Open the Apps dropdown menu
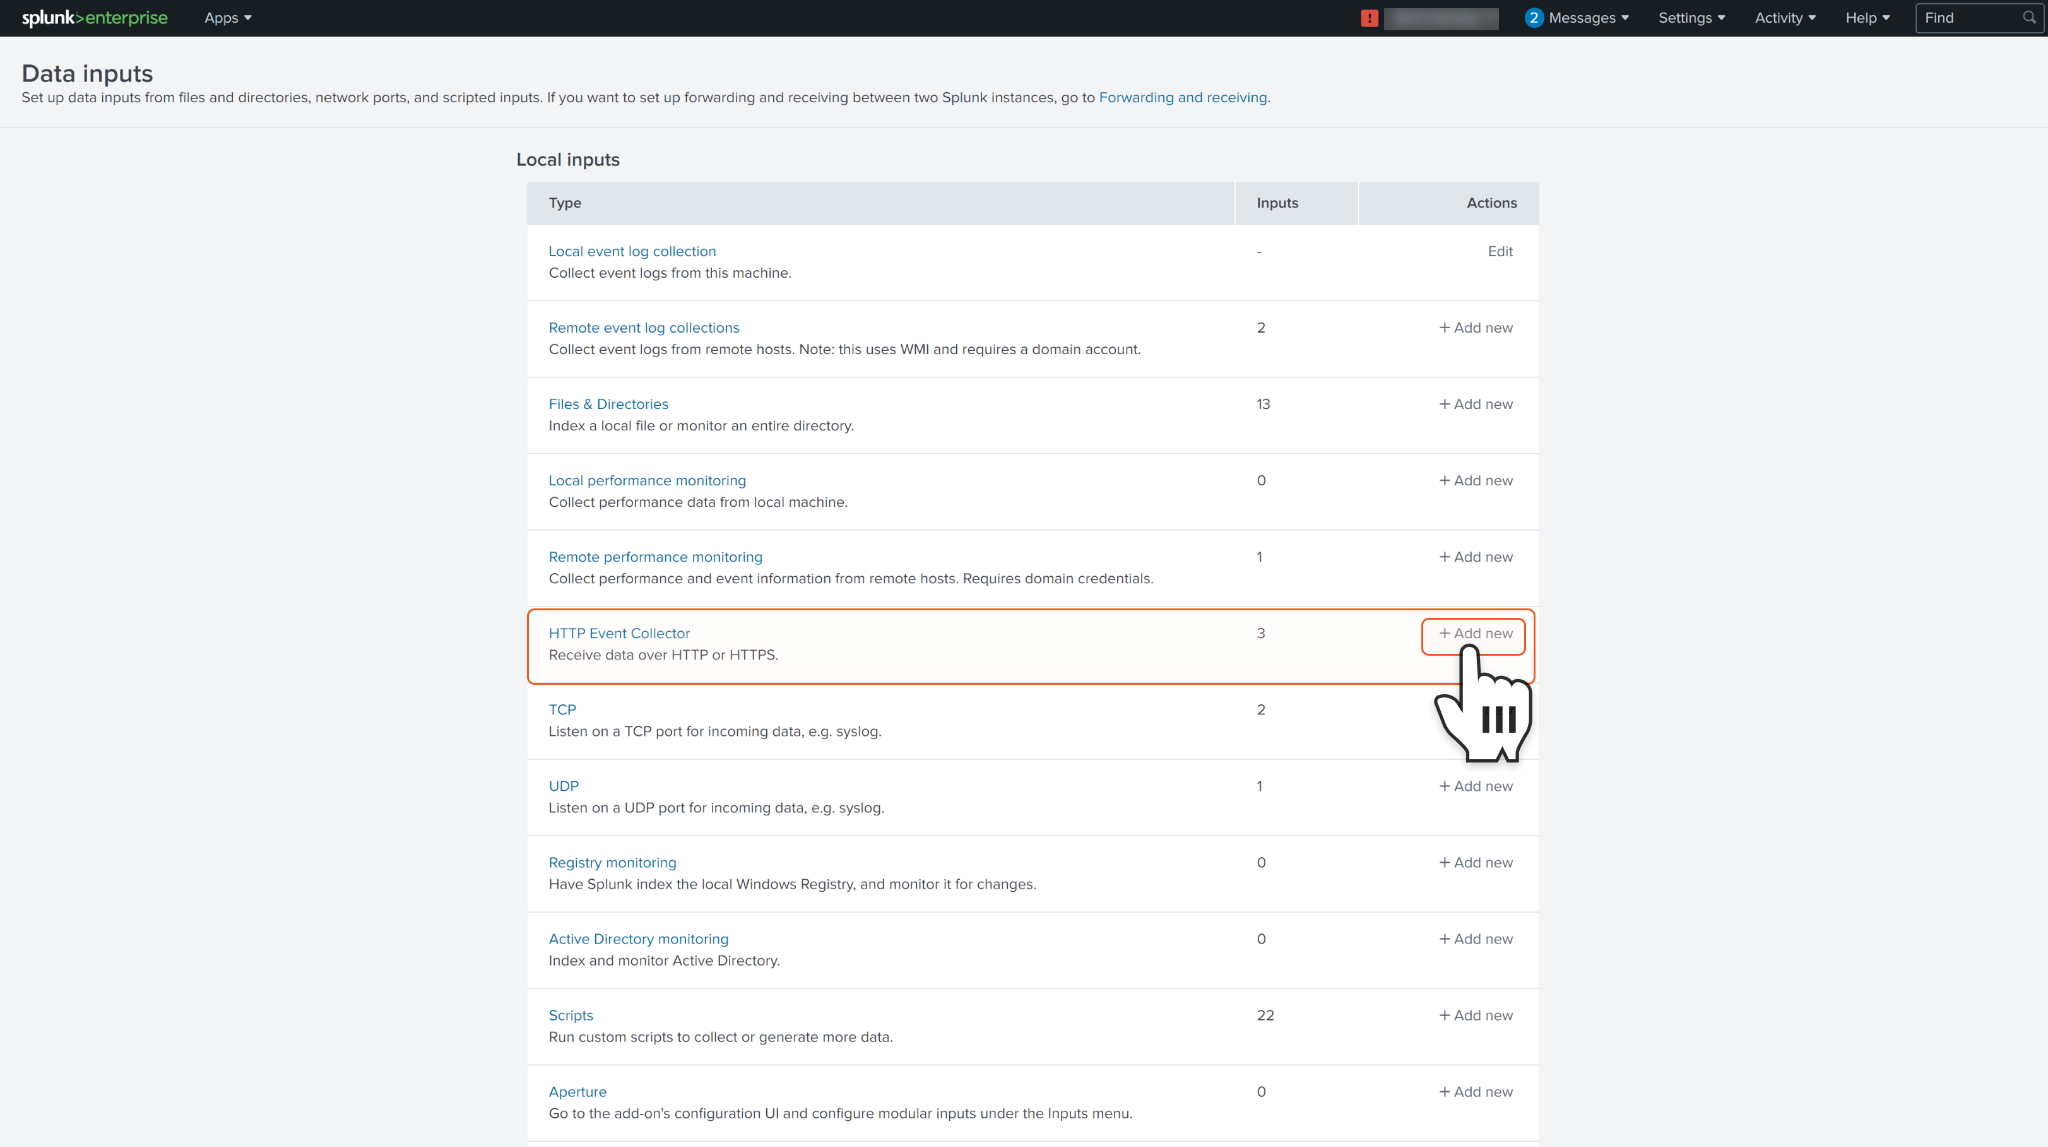2048x1147 pixels. point(227,18)
